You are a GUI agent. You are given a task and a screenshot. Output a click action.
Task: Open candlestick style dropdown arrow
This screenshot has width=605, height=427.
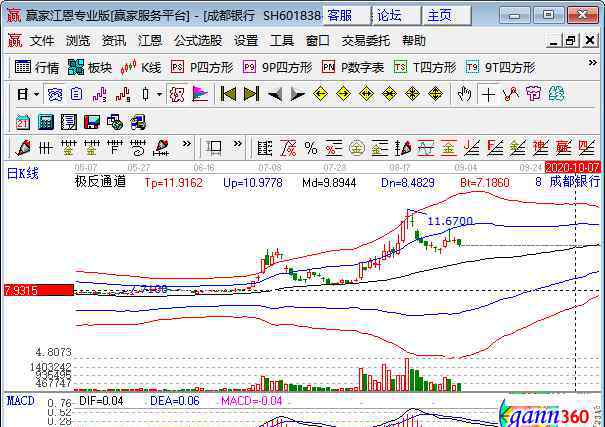tap(159, 94)
